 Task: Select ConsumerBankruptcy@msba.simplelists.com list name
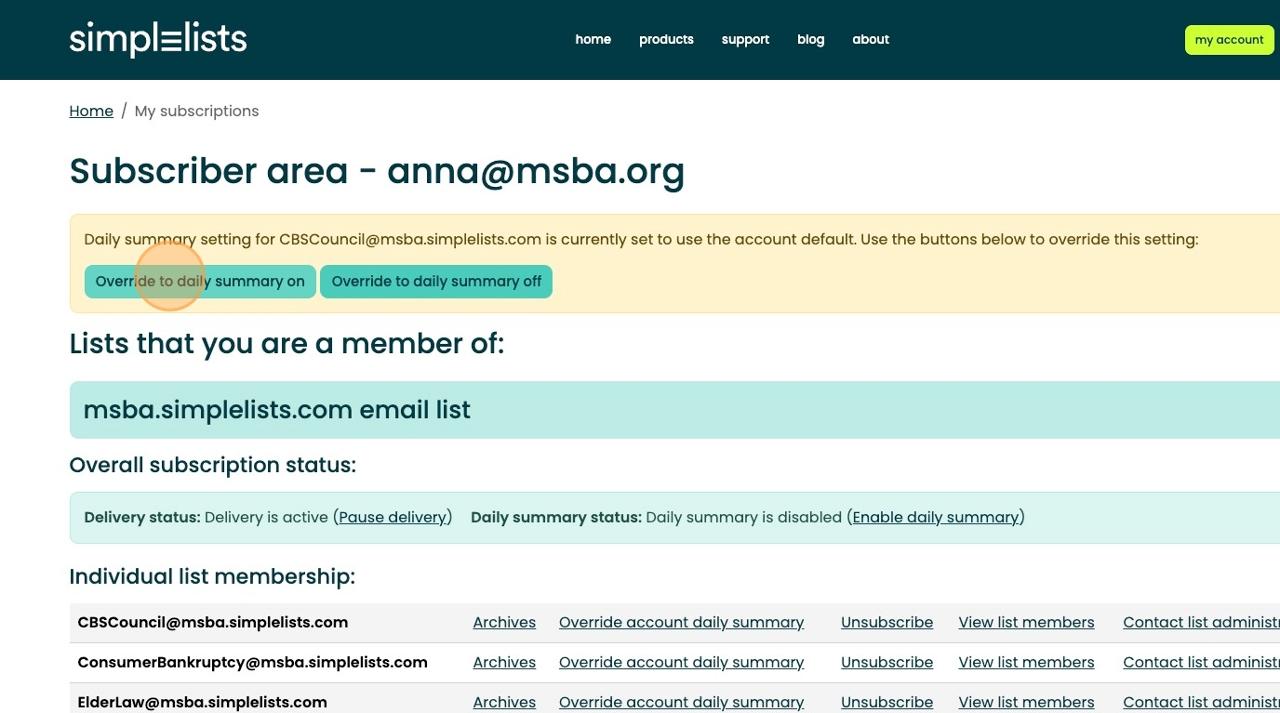tap(252, 662)
